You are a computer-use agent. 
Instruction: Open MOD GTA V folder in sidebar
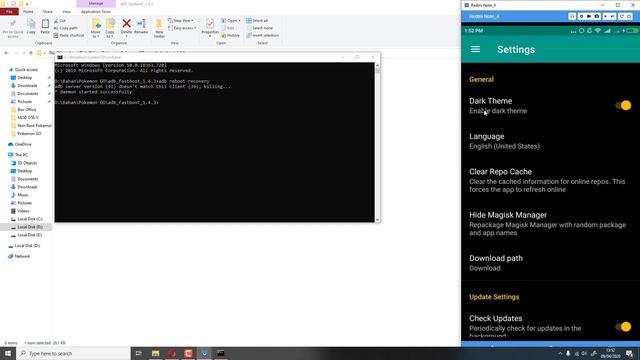tap(28, 118)
